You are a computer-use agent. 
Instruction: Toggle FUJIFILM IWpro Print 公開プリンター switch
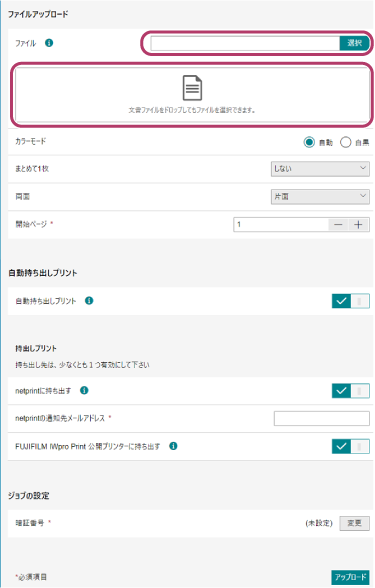351,446
